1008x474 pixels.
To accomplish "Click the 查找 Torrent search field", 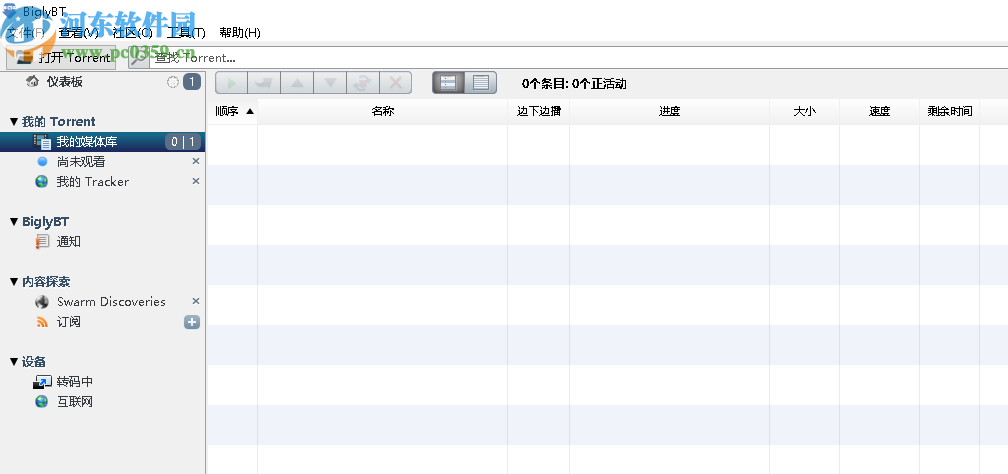I will (x=579, y=58).
